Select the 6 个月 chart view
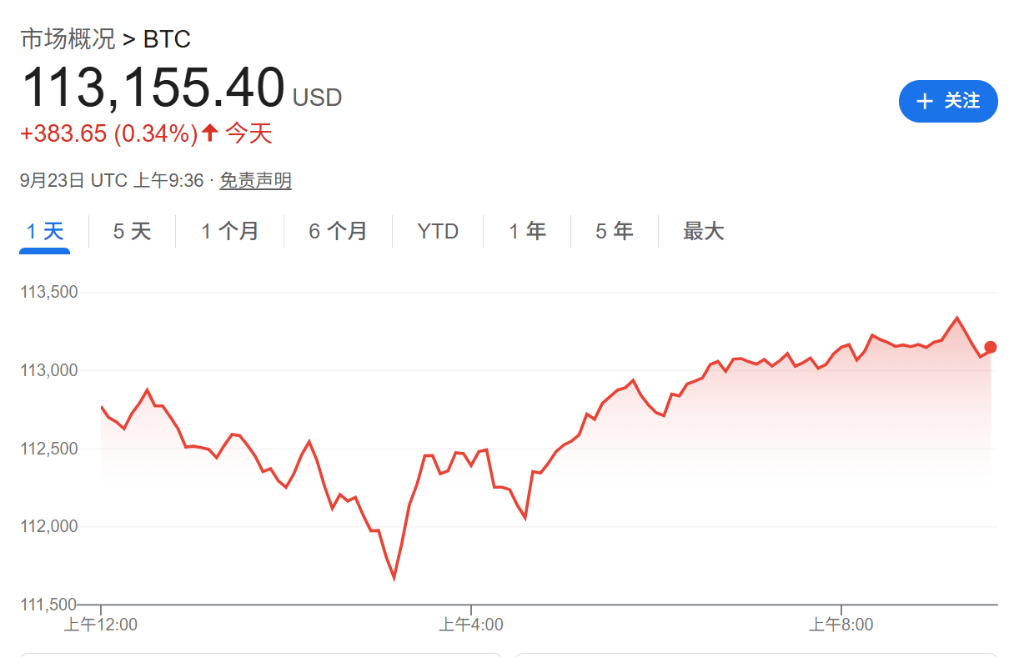Image resolution: width=1024 pixels, height=657 pixels. [337, 231]
